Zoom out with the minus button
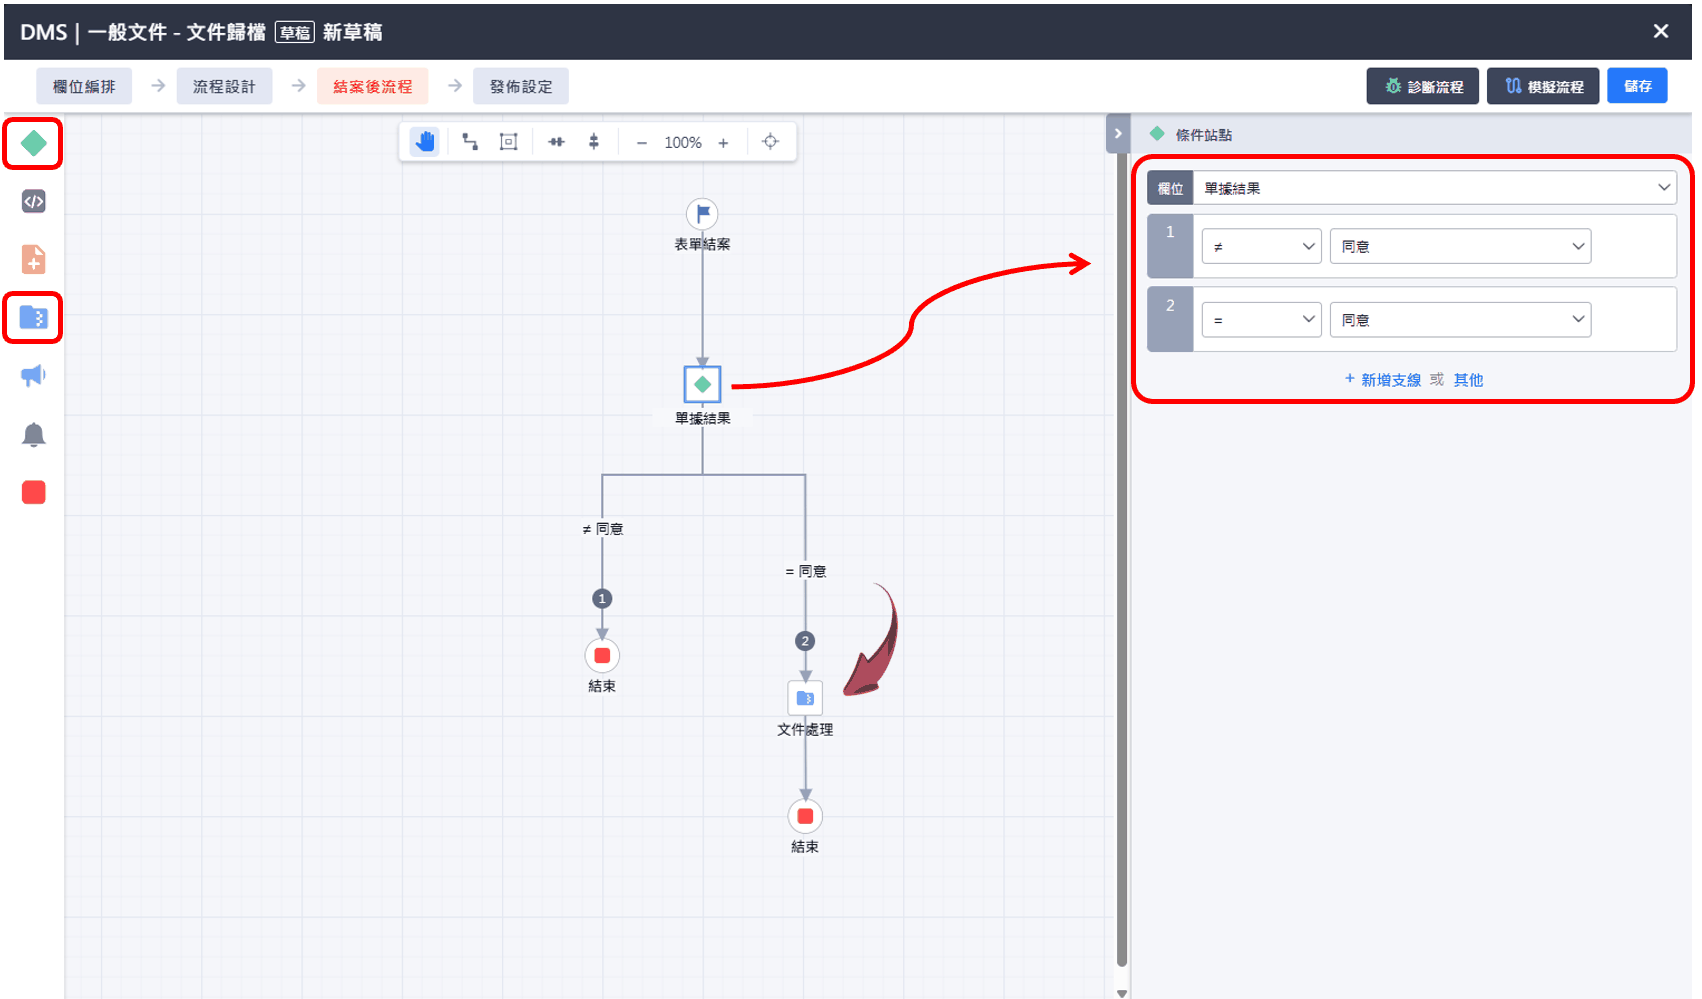The width and height of the screenshot is (1702, 999). click(x=642, y=143)
